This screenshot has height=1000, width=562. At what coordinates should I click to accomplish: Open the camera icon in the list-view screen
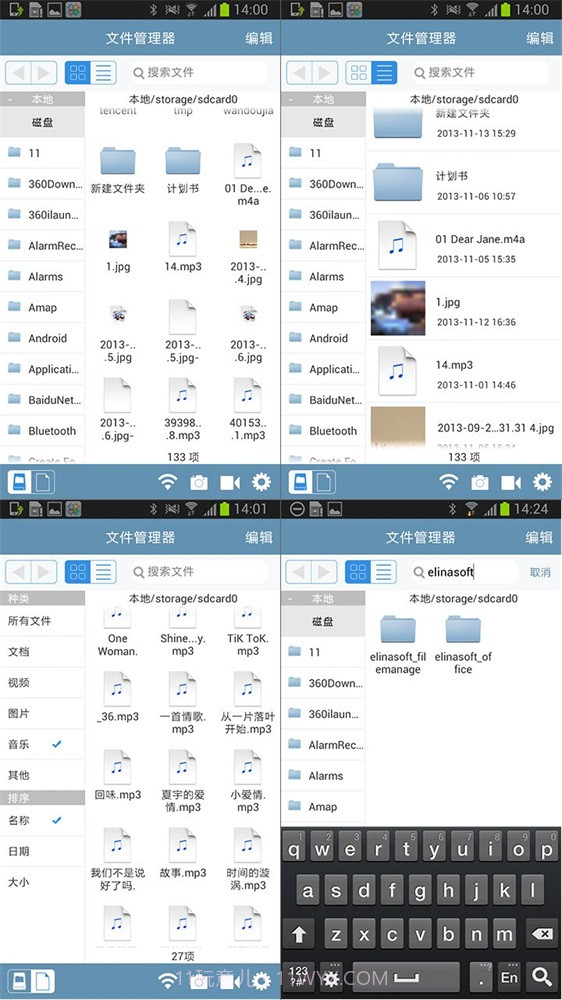pyautogui.click(x=480, y=482)
